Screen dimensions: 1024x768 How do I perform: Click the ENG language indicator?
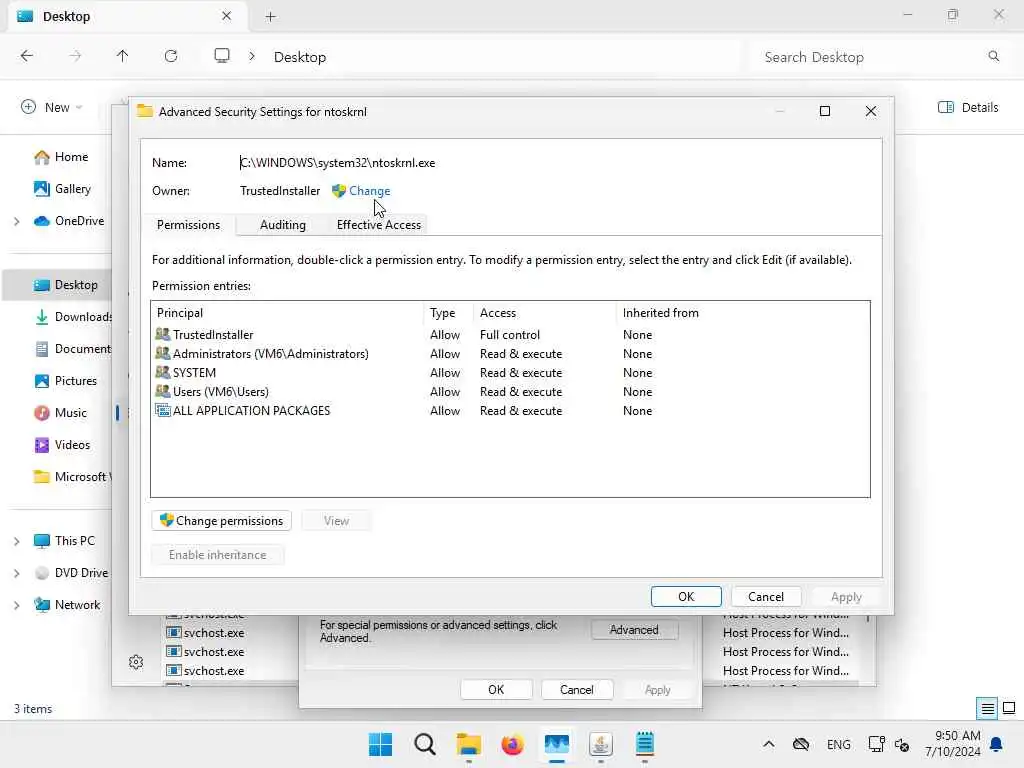pos(839,744)
